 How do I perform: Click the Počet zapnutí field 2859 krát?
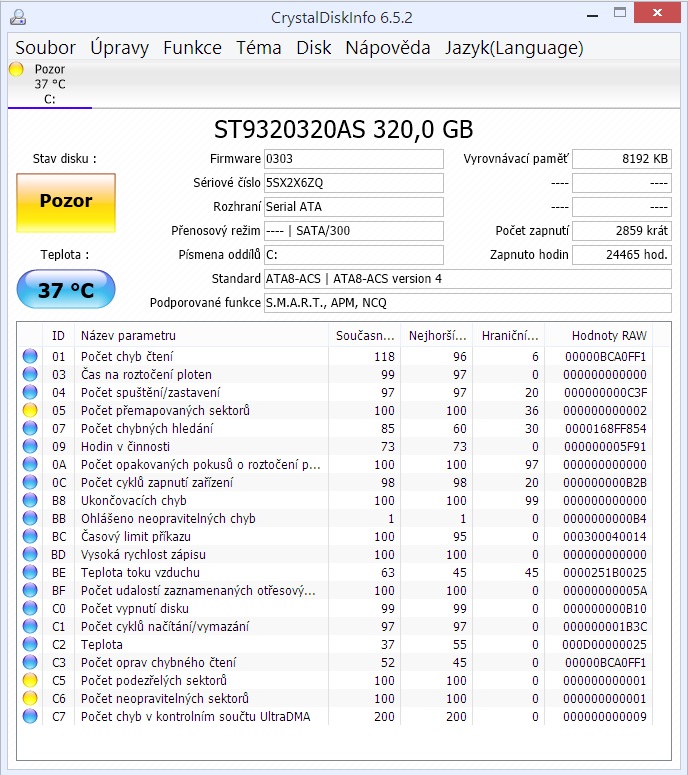click(622, 231)
